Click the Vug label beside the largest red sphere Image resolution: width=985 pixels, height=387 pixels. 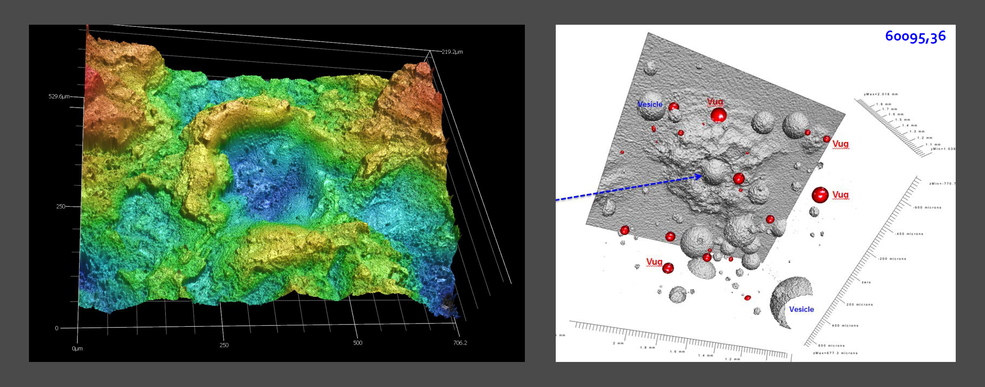pyautogui.click(x=841, y=195)
